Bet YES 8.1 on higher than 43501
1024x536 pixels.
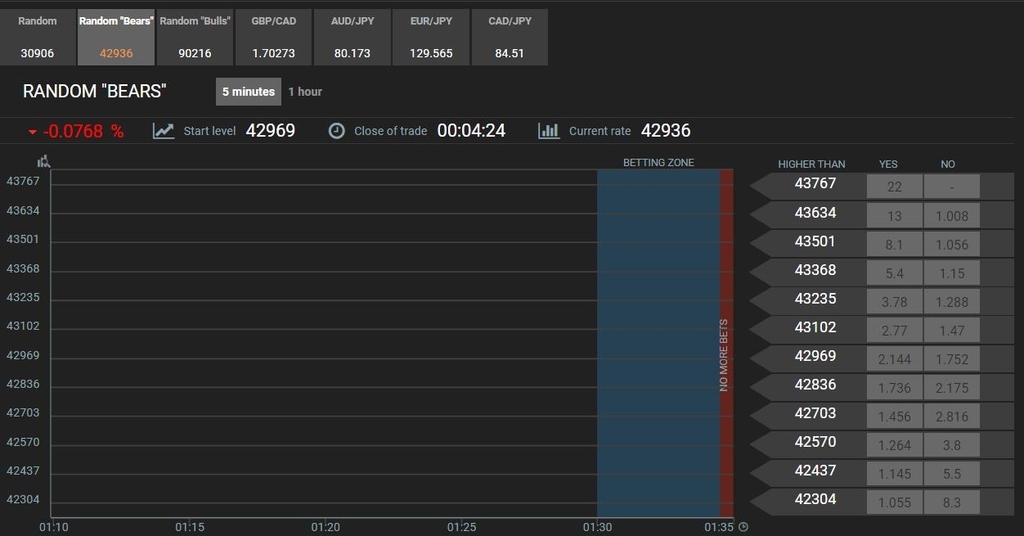[894, 244]
